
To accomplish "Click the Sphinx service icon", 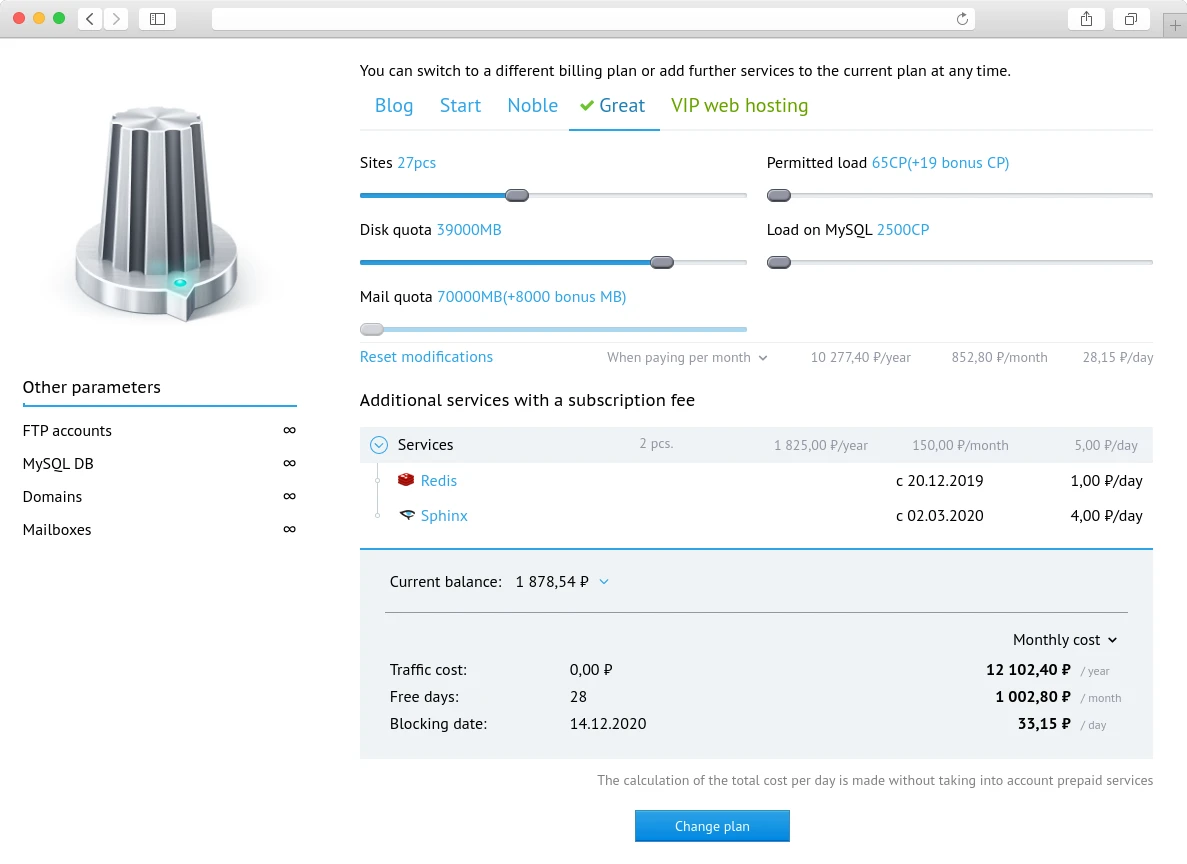I will click(x=406, y=516).
